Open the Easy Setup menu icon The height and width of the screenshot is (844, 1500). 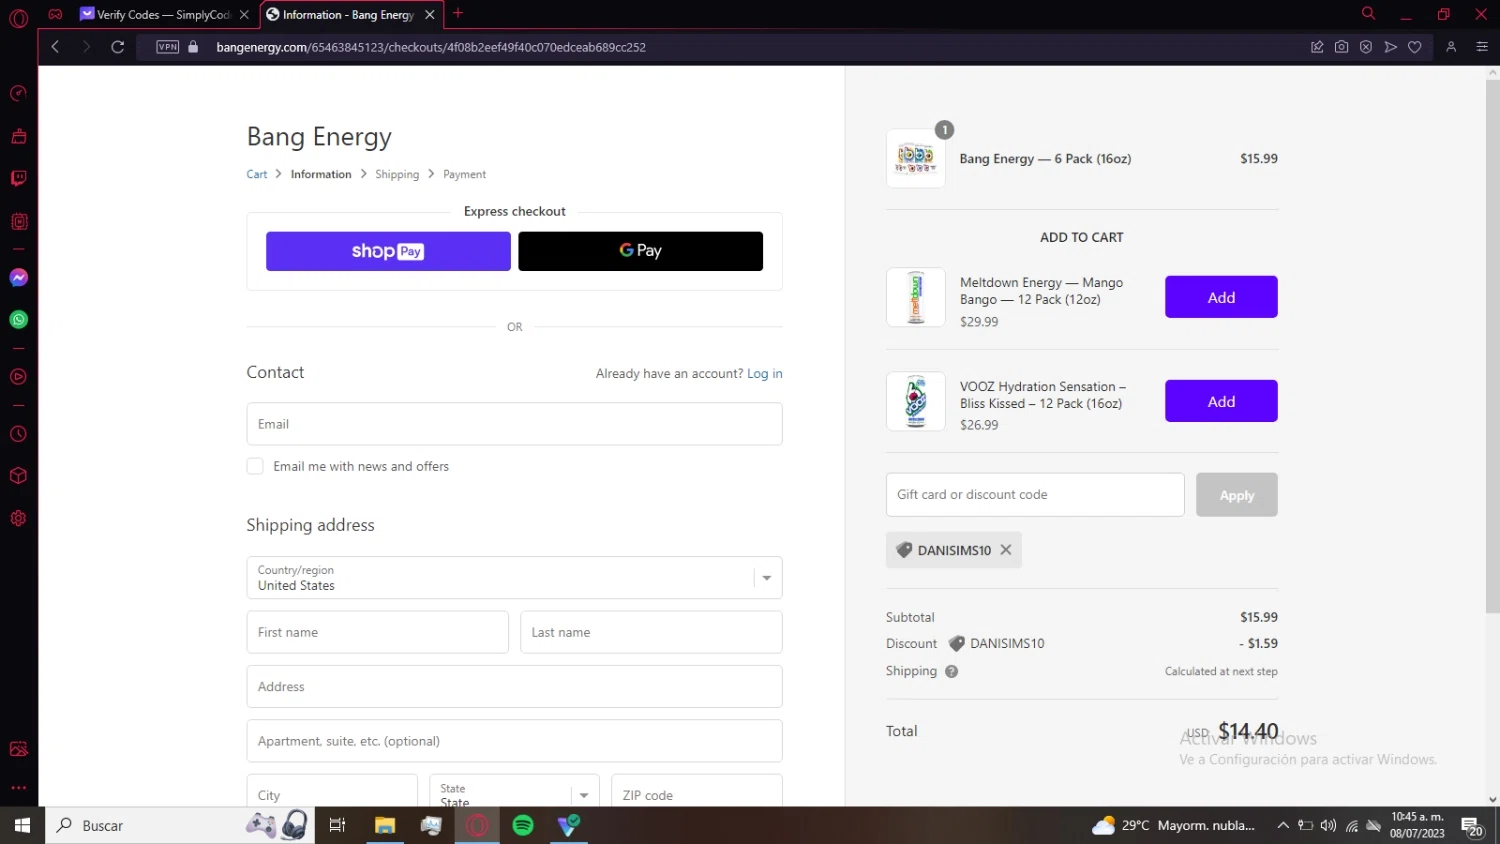click(x=1482, y=47)
